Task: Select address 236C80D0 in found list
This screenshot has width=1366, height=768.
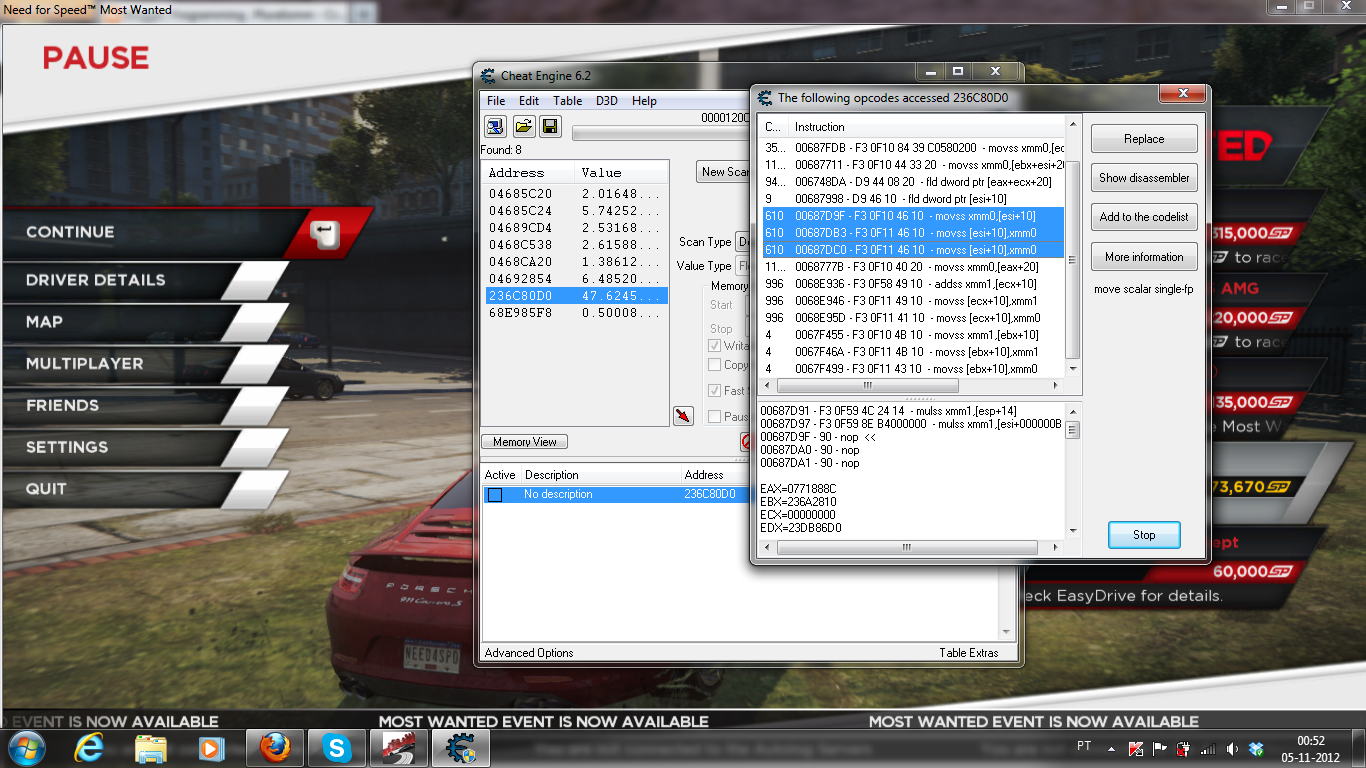Action: click(574, 295)
